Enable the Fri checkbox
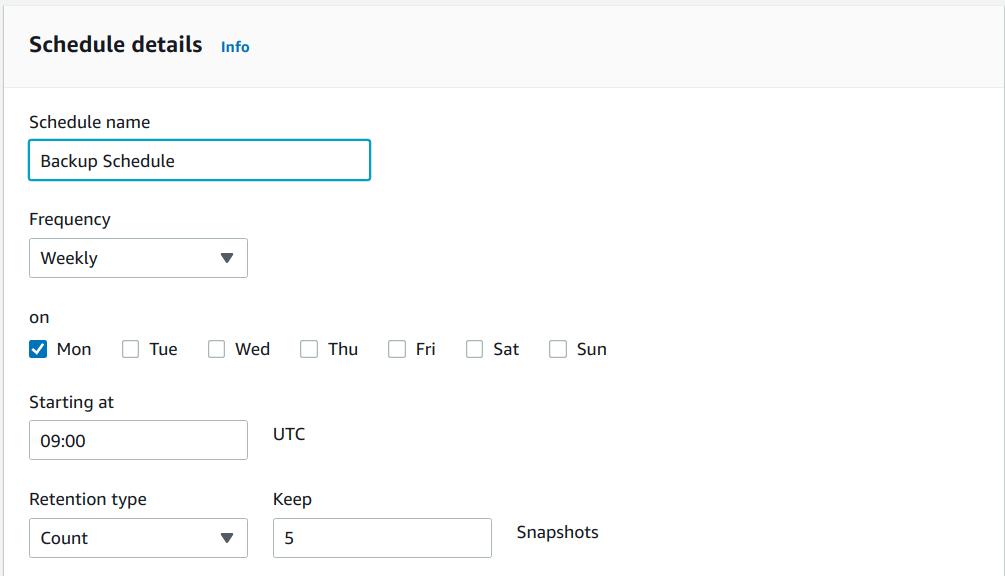Screen dimensions: 1005x576 [x=395, y=349]
